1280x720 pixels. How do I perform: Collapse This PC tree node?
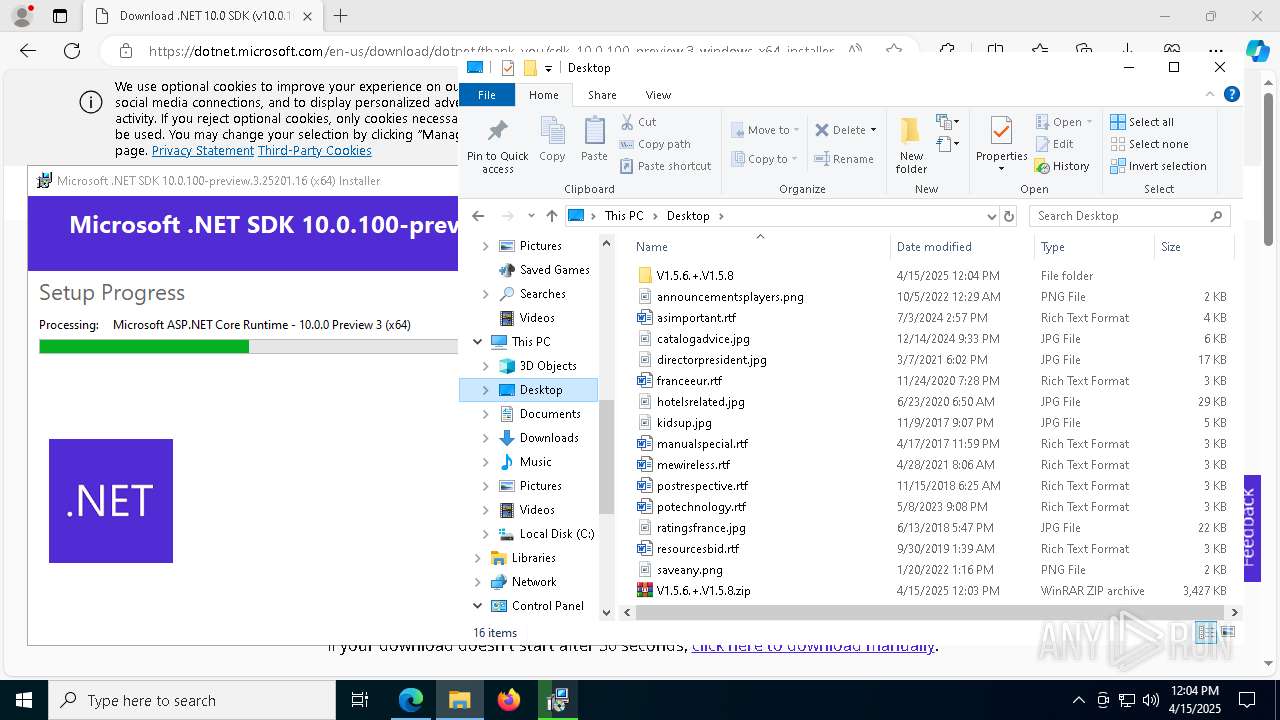click(478, 342)
